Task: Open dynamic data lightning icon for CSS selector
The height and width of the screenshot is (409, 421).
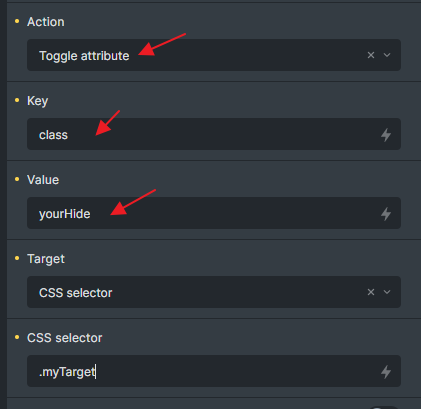Action: pyautogui.click(x=386, y=372)
